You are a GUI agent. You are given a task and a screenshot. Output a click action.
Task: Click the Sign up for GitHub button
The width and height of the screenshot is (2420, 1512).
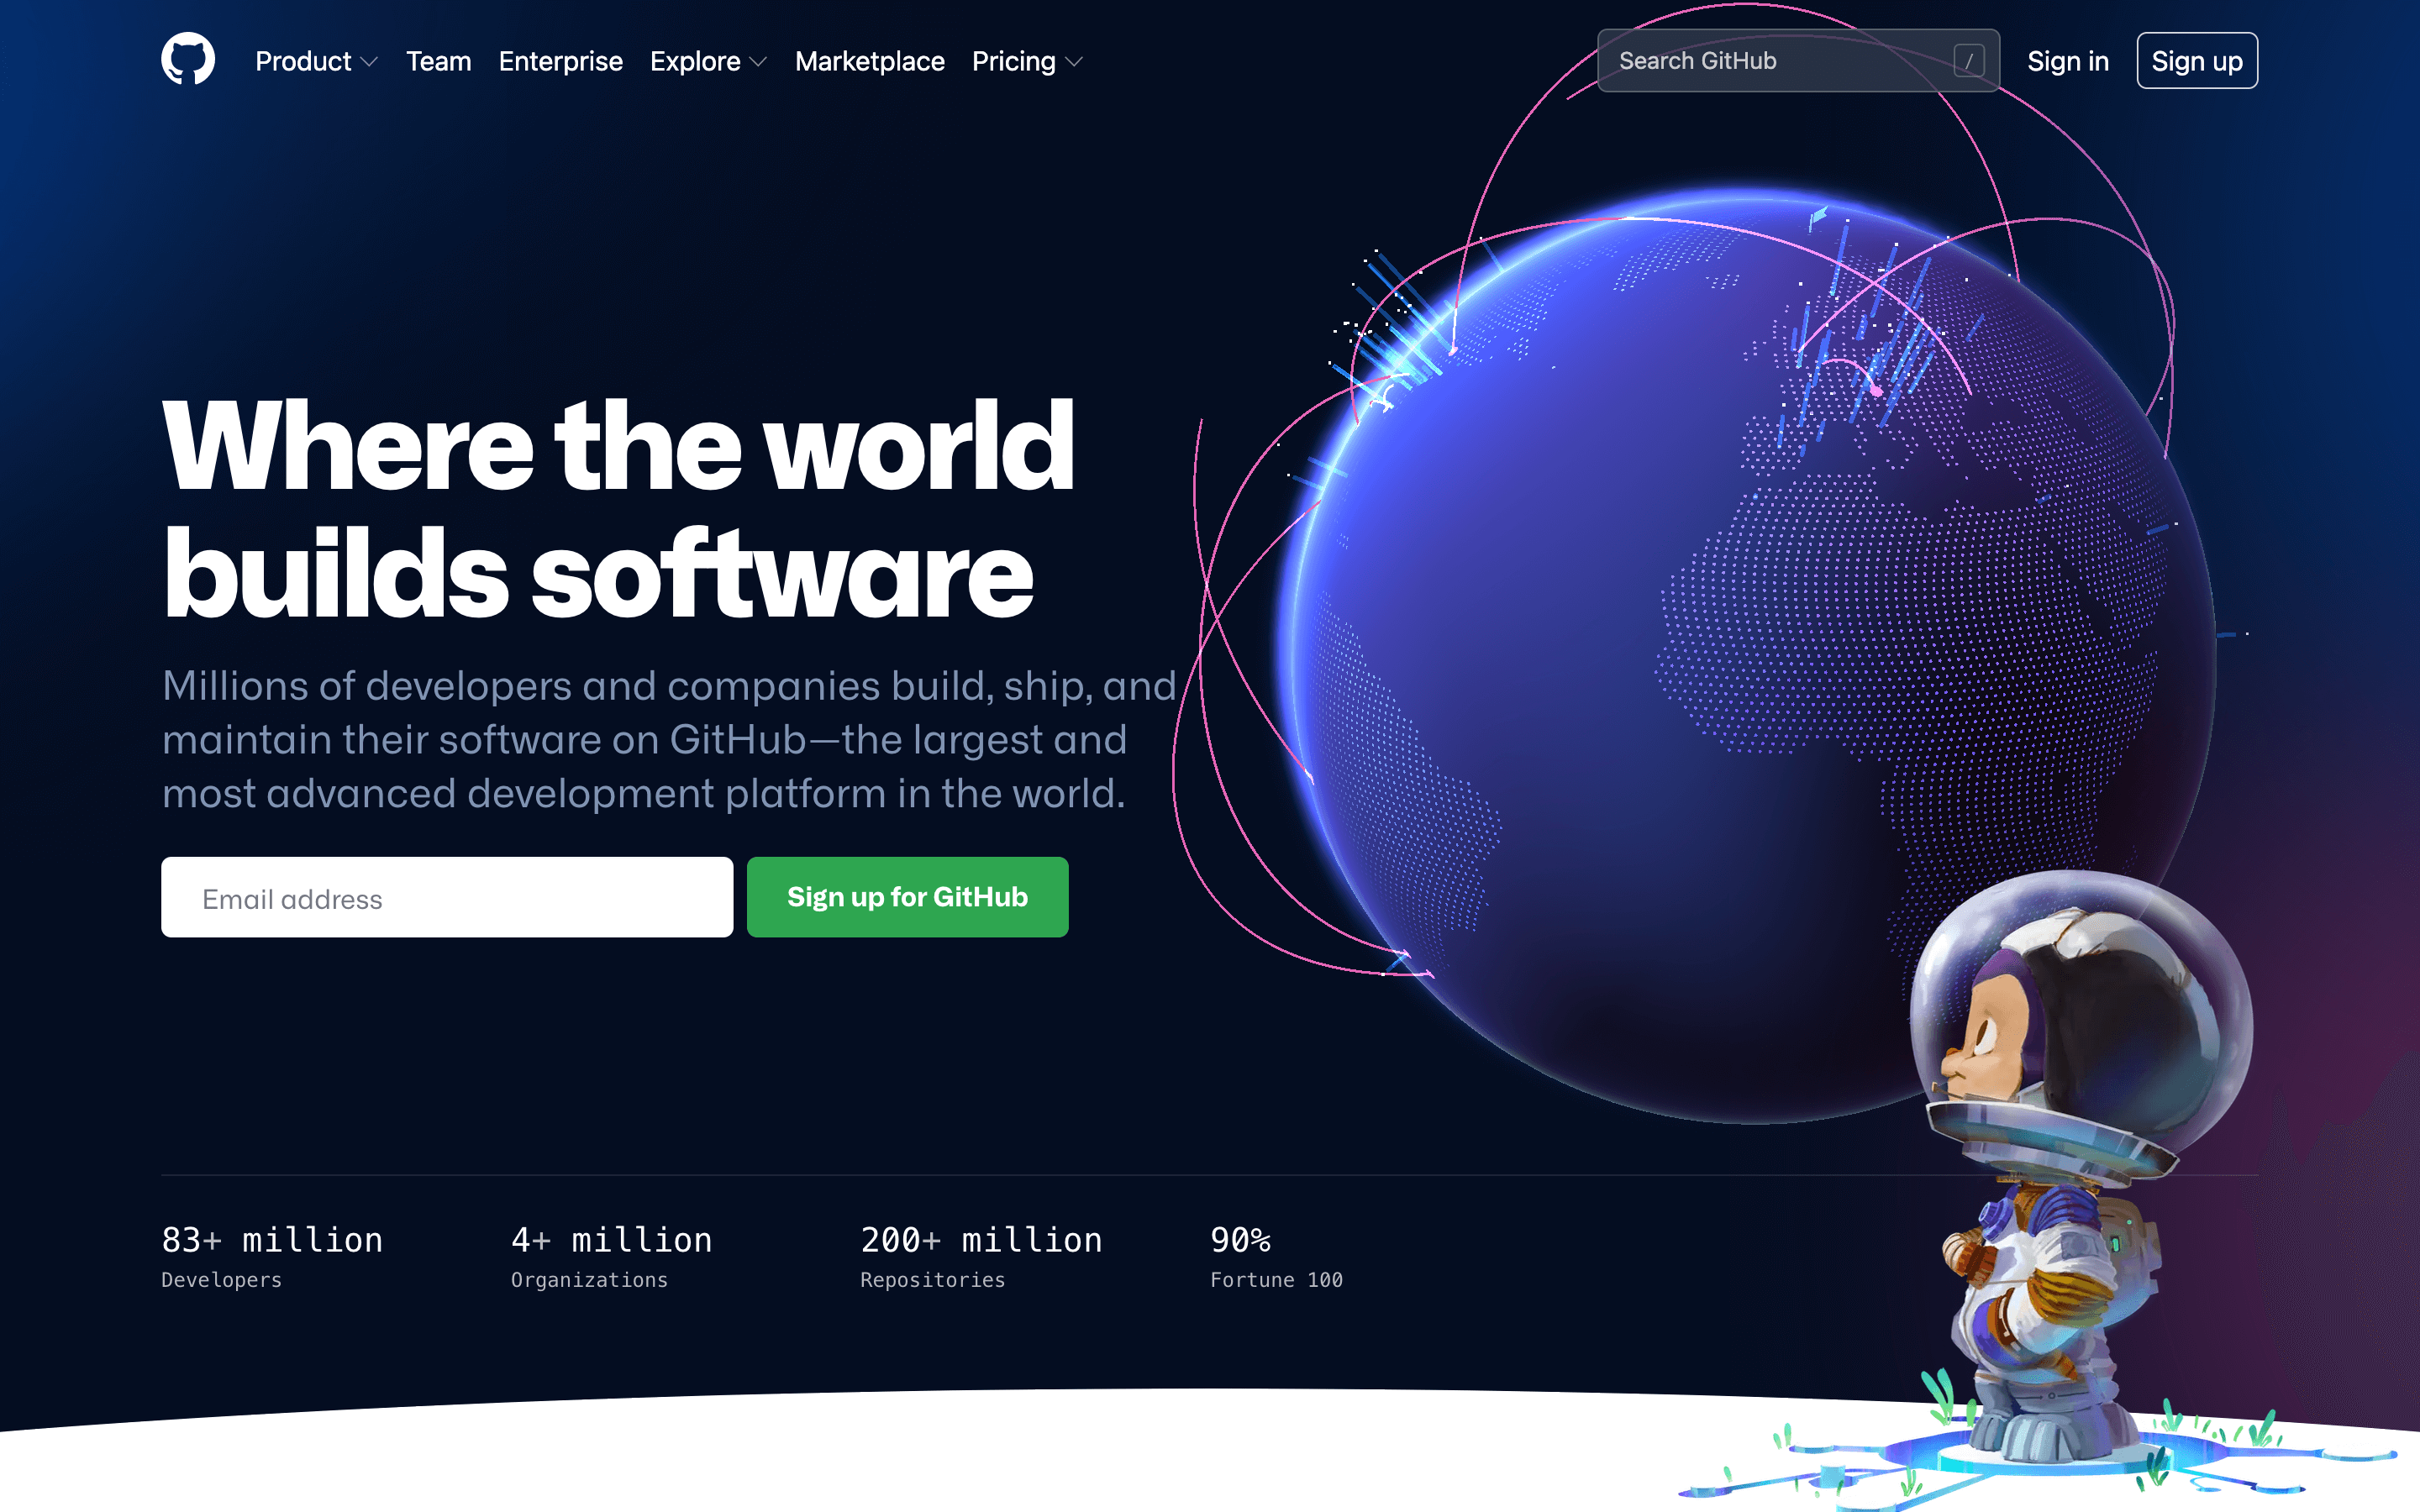(907, 897)
